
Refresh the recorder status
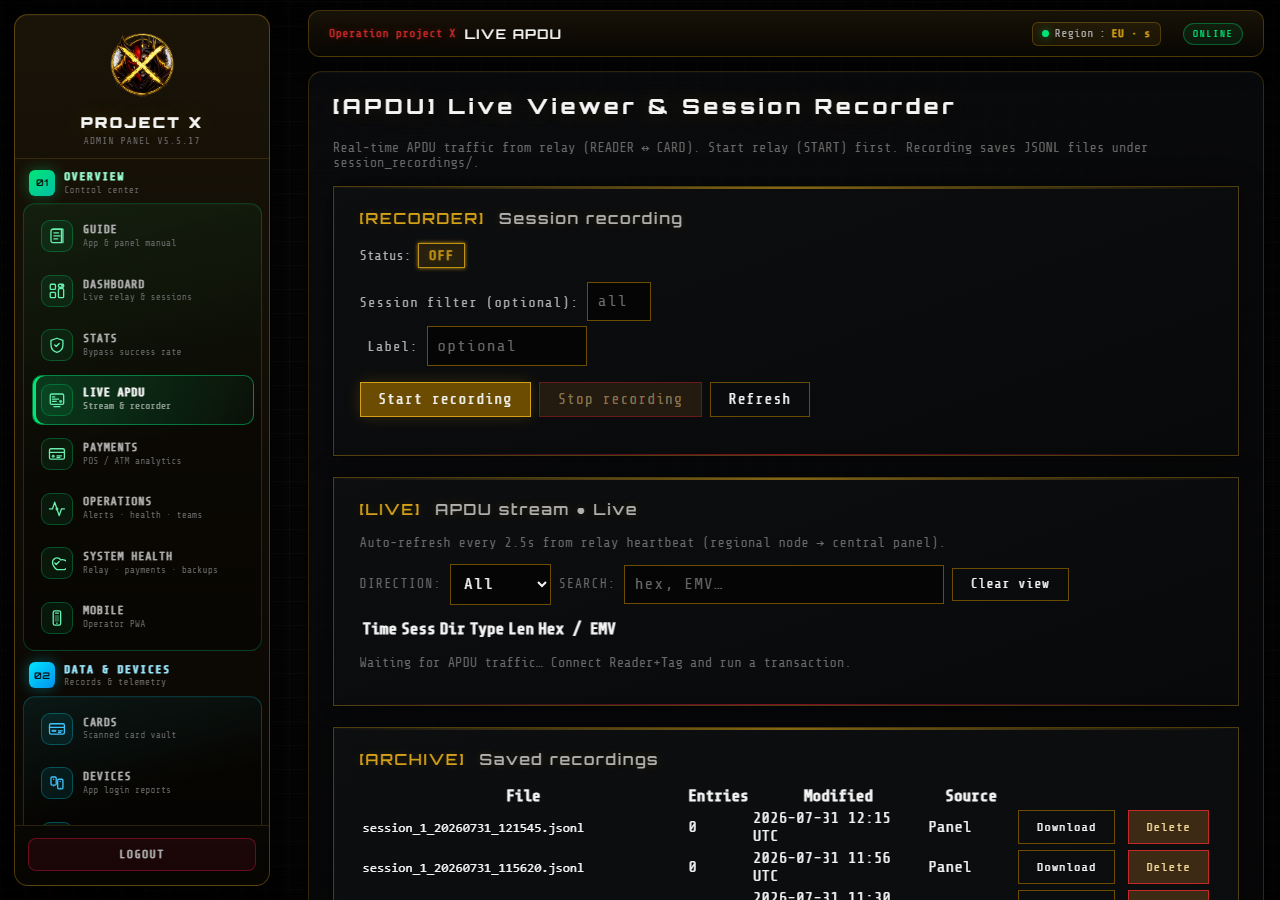tap(760, 399)
